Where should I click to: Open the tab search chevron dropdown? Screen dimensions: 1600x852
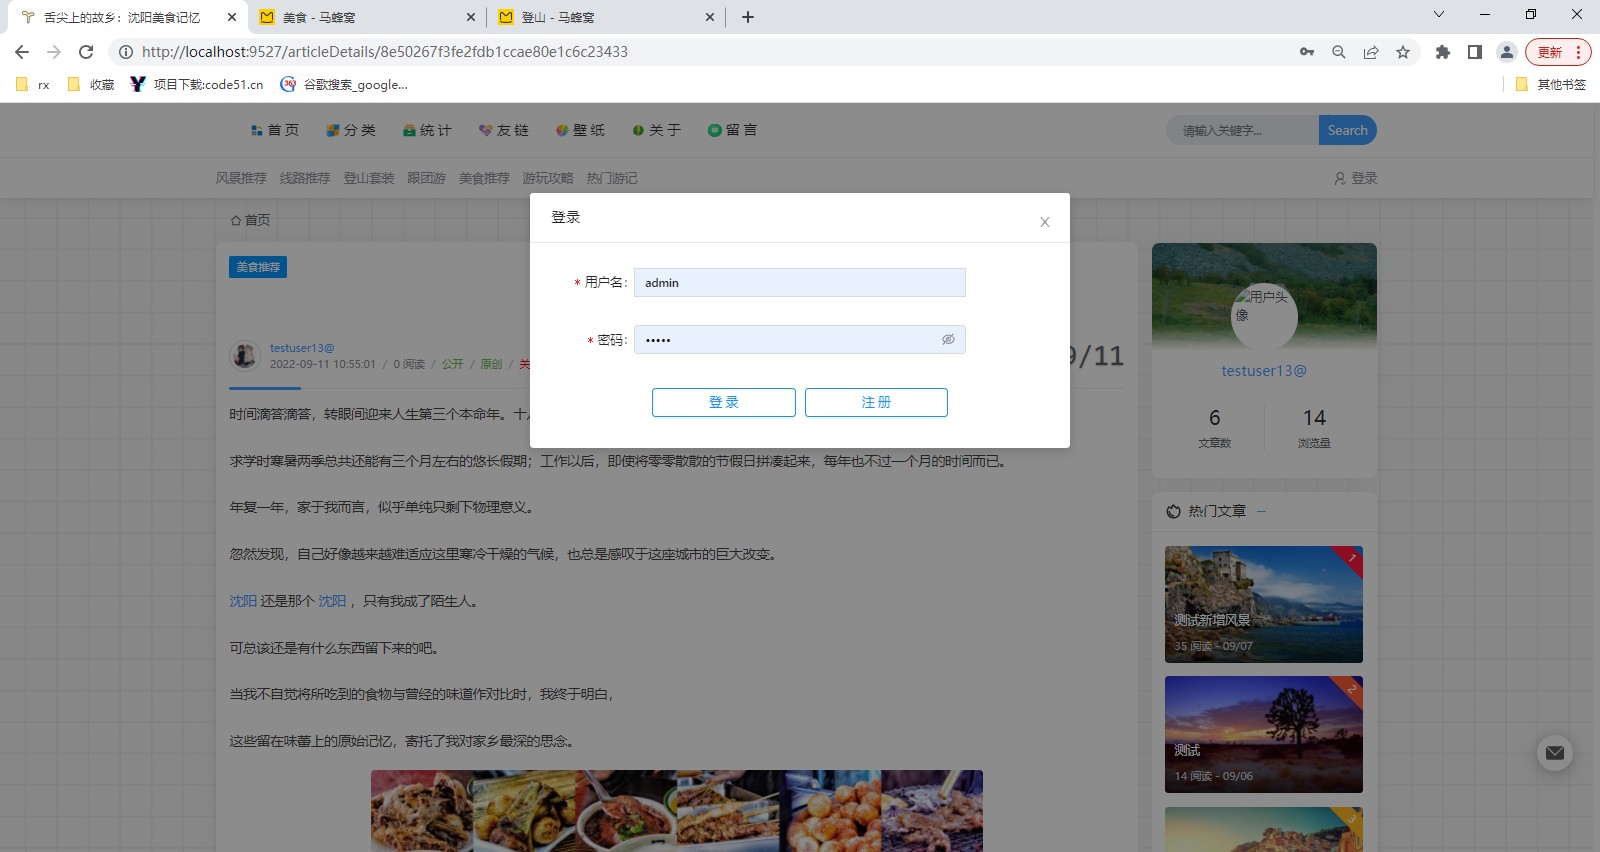(1439, 14)
